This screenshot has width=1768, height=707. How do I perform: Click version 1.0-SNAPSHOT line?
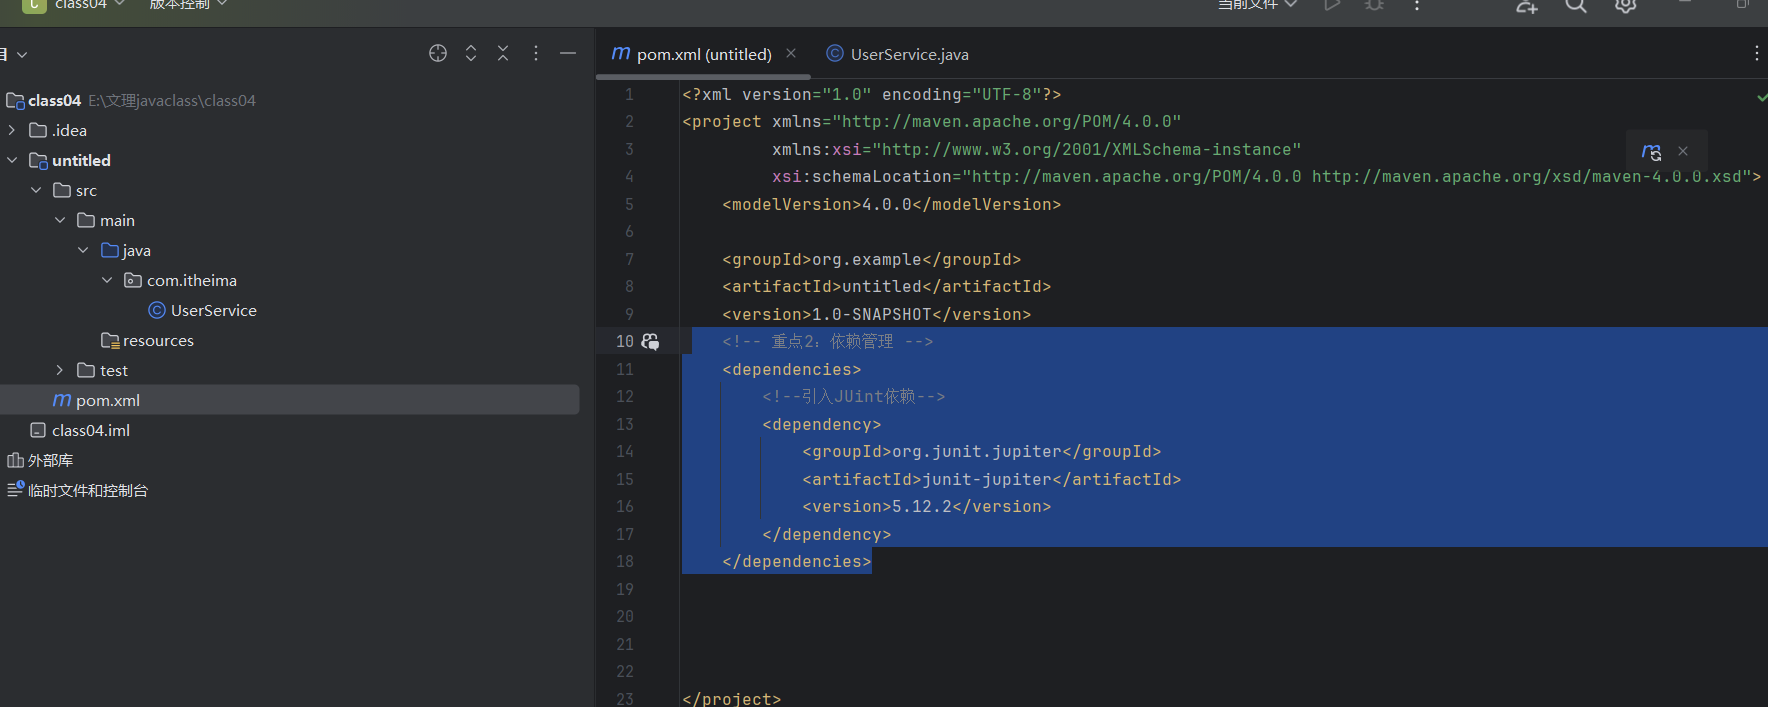tap(876, 314)
